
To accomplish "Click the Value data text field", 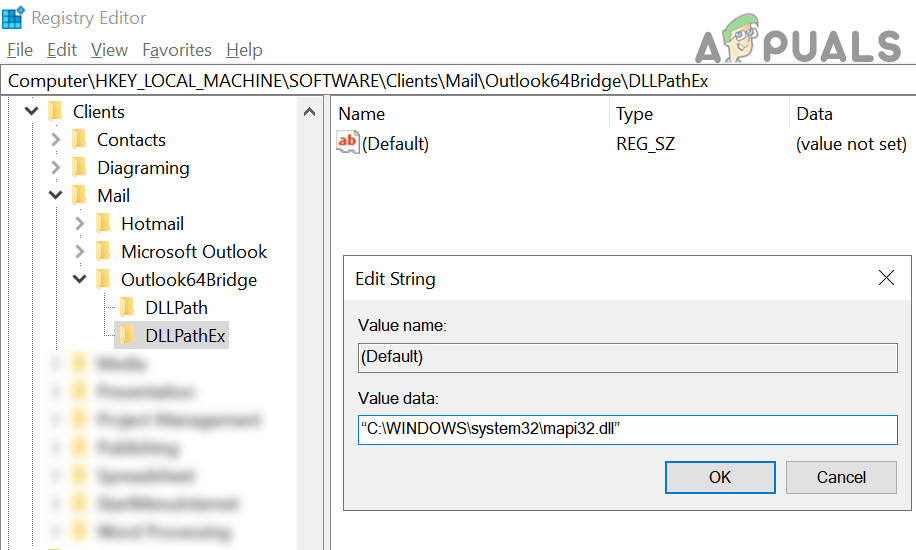I will (x=627, y=430).
